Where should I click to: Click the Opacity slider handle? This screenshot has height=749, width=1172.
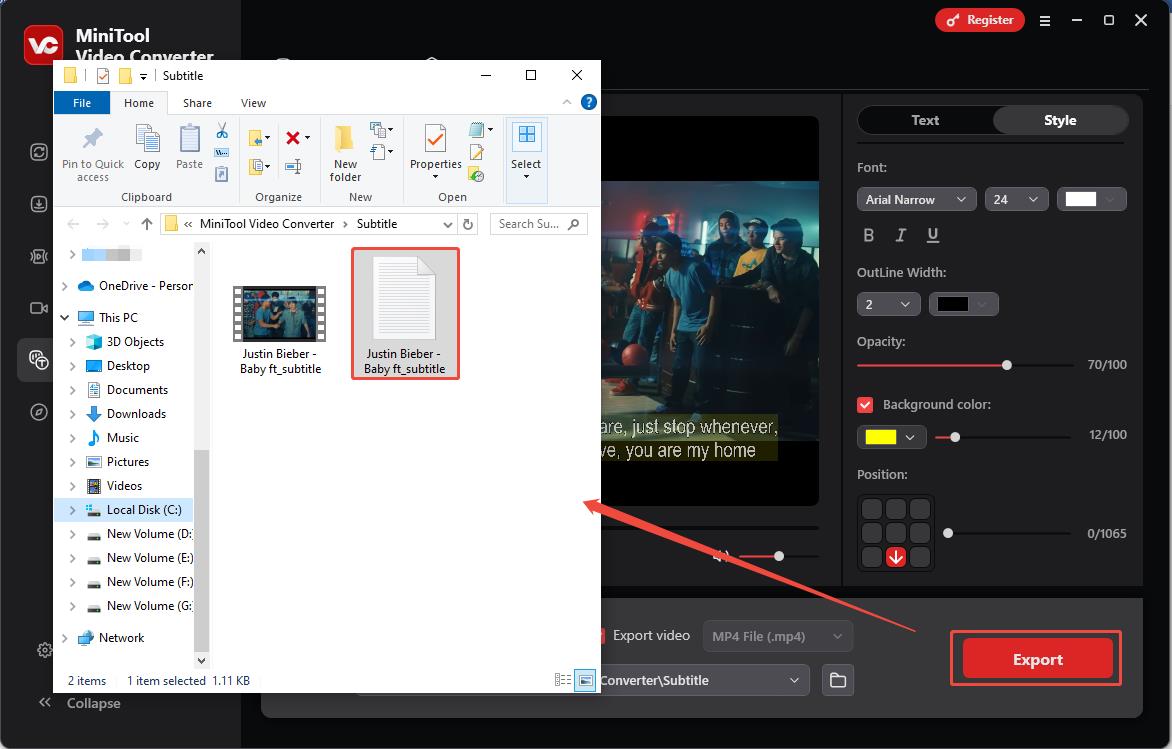point(1007,365)
